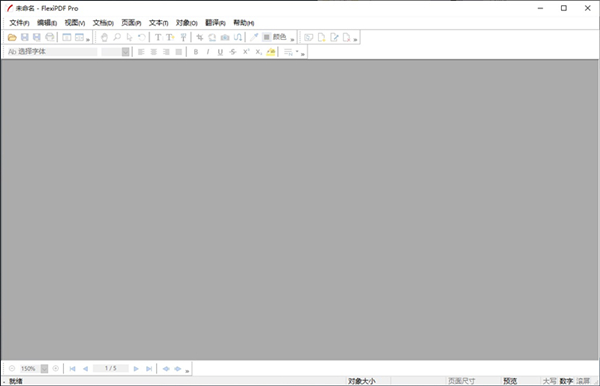Select the Eyedropper tool
Image resolution: width=600 pixels, height=386 pixels.
254,37
